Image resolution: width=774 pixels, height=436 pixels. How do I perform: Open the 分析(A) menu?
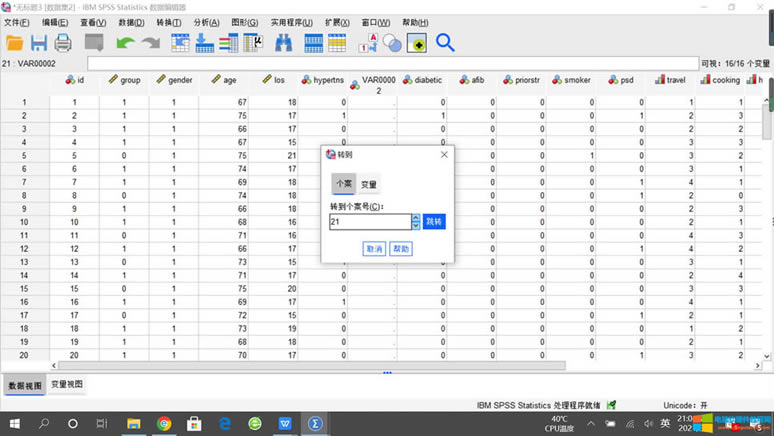206,22
